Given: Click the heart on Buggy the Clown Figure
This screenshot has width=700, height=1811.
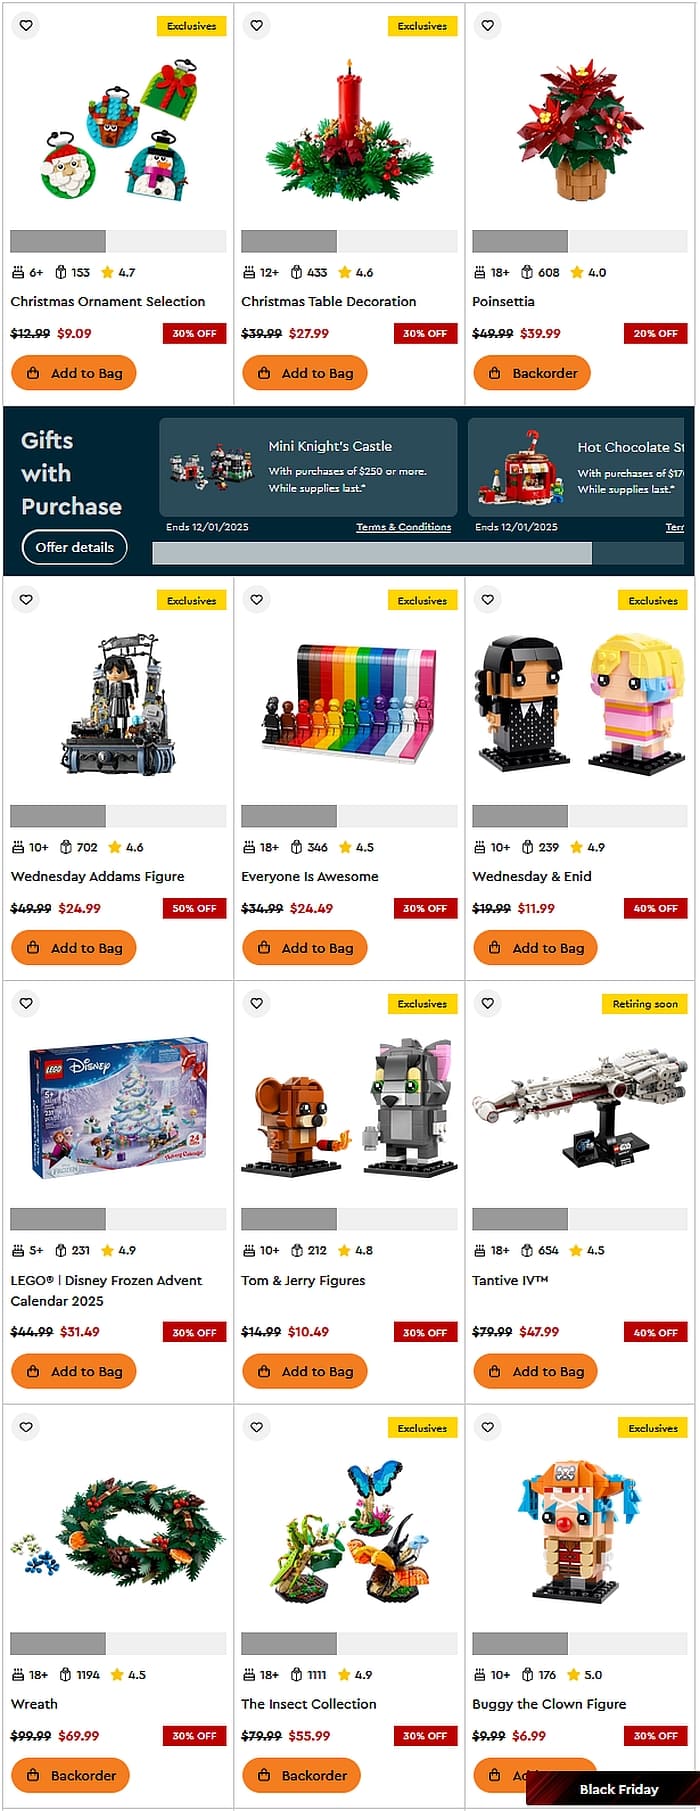Looking at the screenshot, I should click(488, 1427).
